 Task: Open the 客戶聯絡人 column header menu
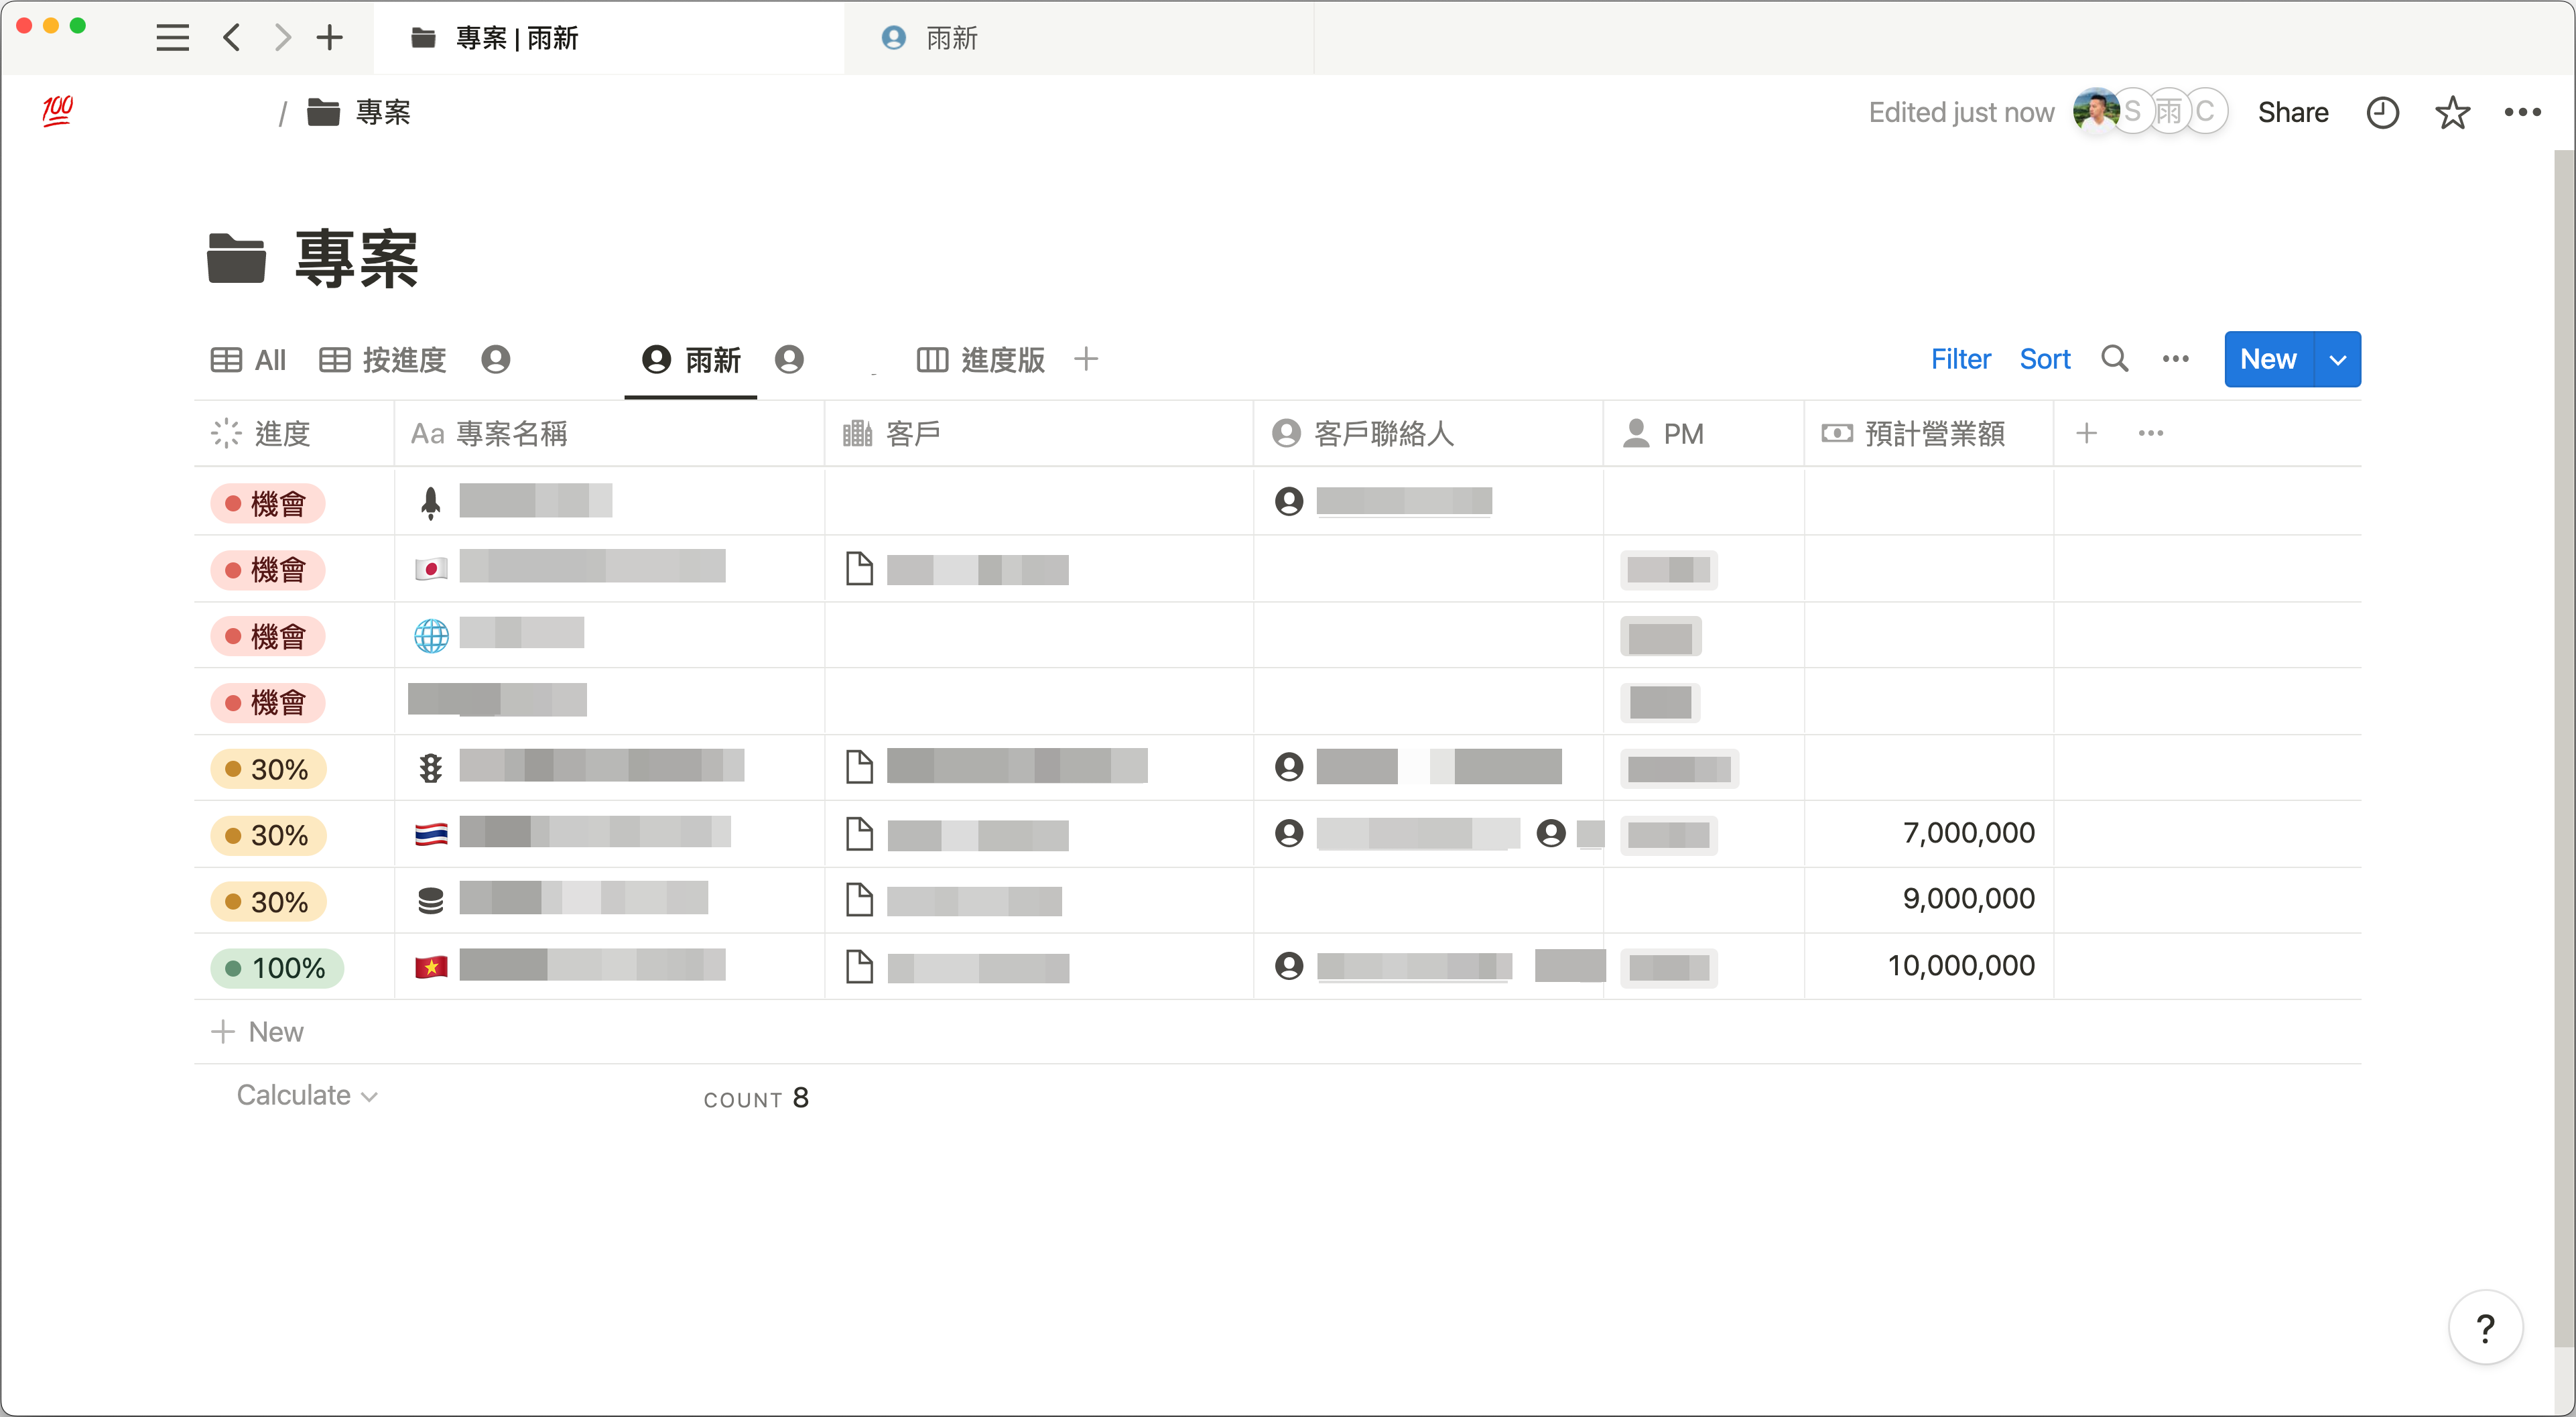(1428, 433)
